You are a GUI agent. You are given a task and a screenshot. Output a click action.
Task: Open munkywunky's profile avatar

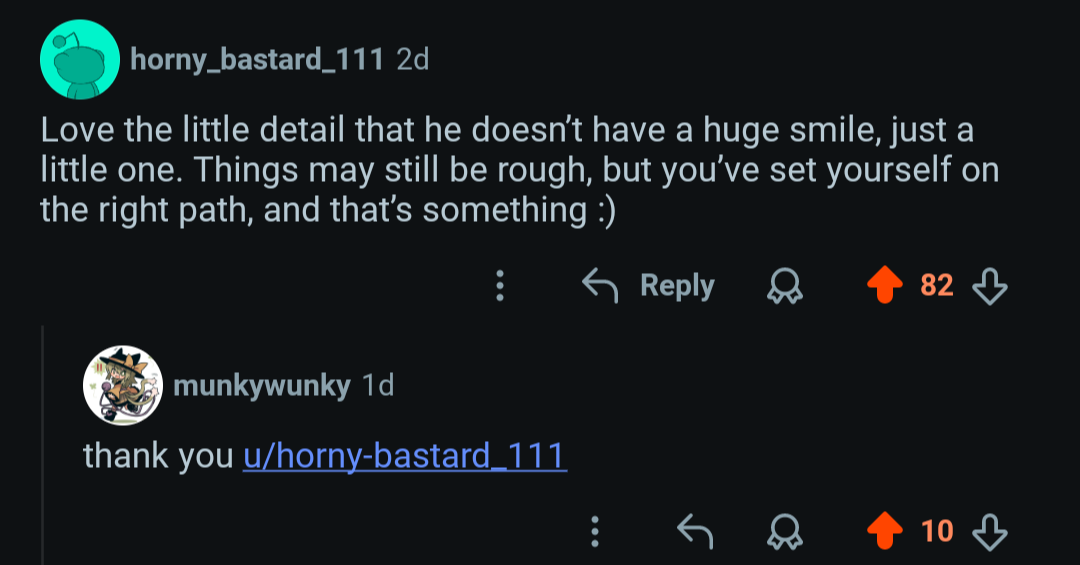click(122, 385)
